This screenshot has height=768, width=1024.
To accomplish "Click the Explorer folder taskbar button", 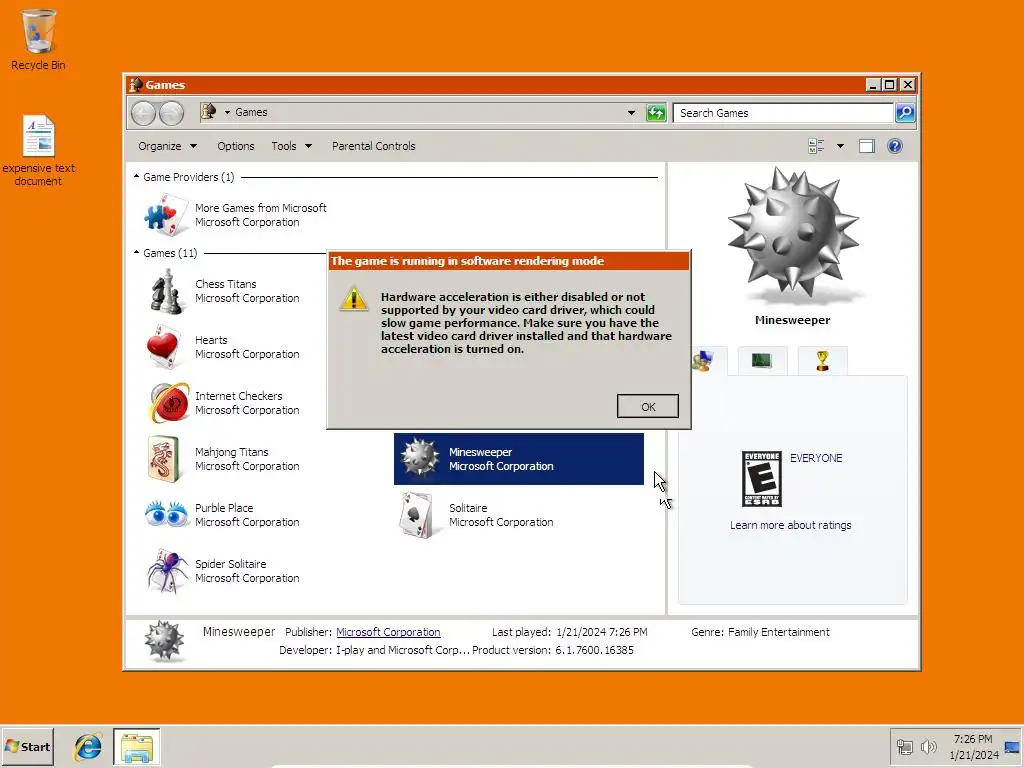I will pos(136,747).
